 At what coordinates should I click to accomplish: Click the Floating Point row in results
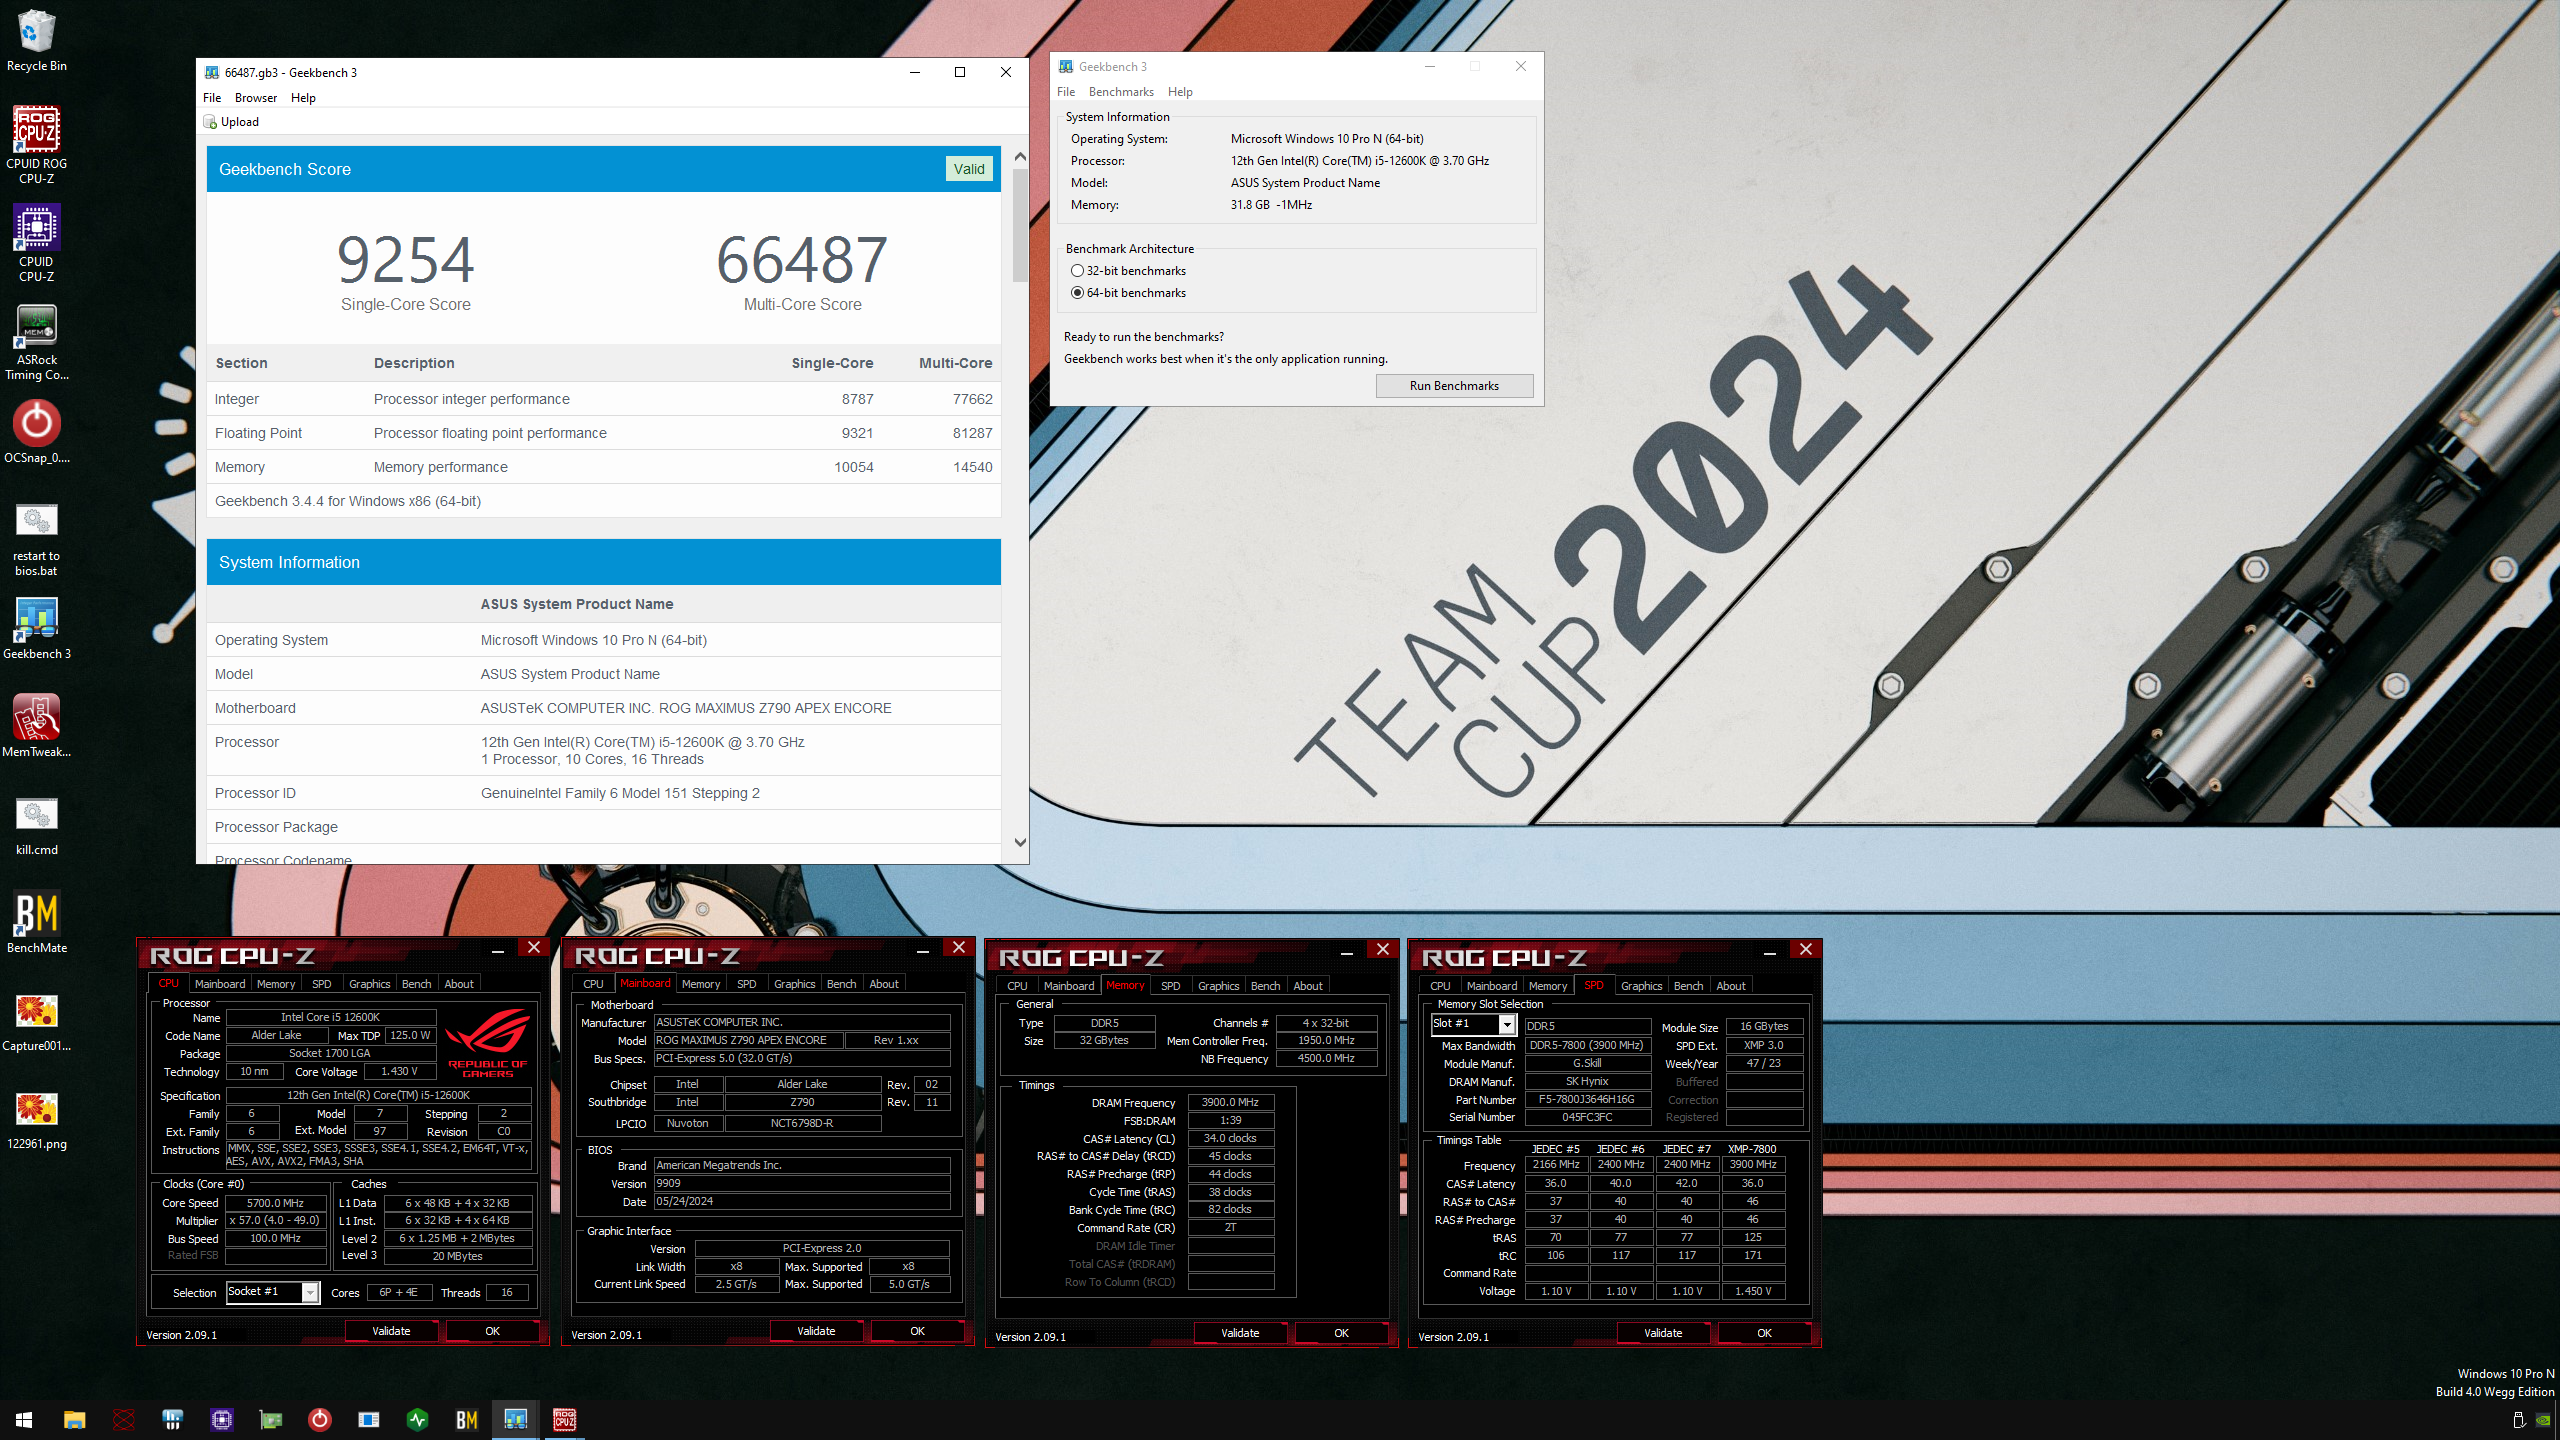point(603,433)
